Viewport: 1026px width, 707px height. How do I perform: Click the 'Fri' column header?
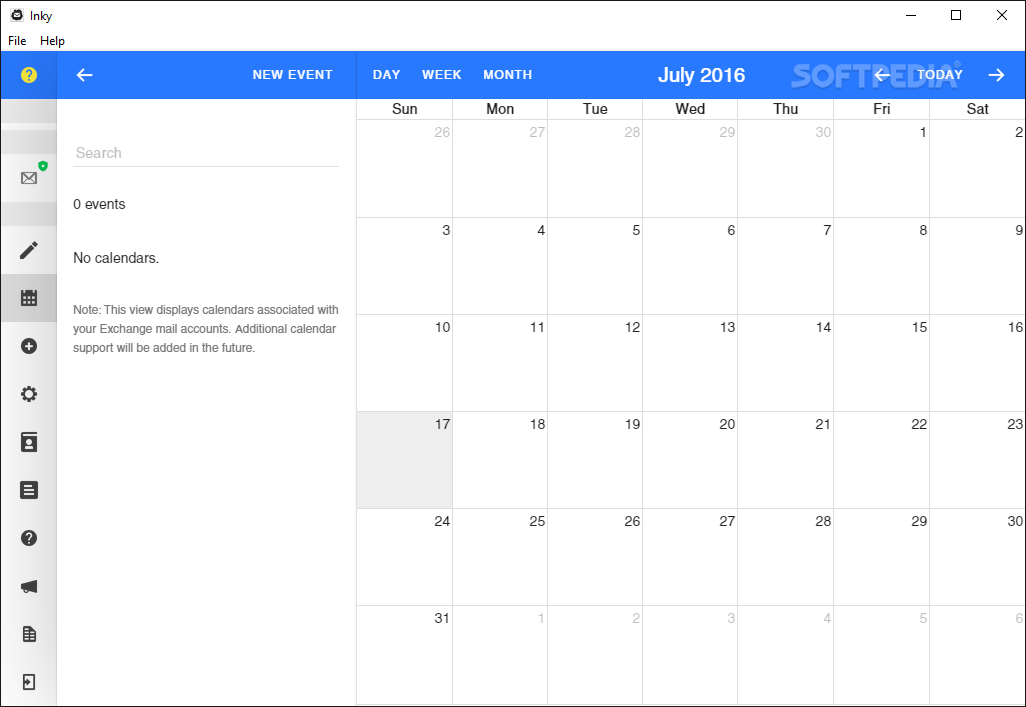[881, 109]
